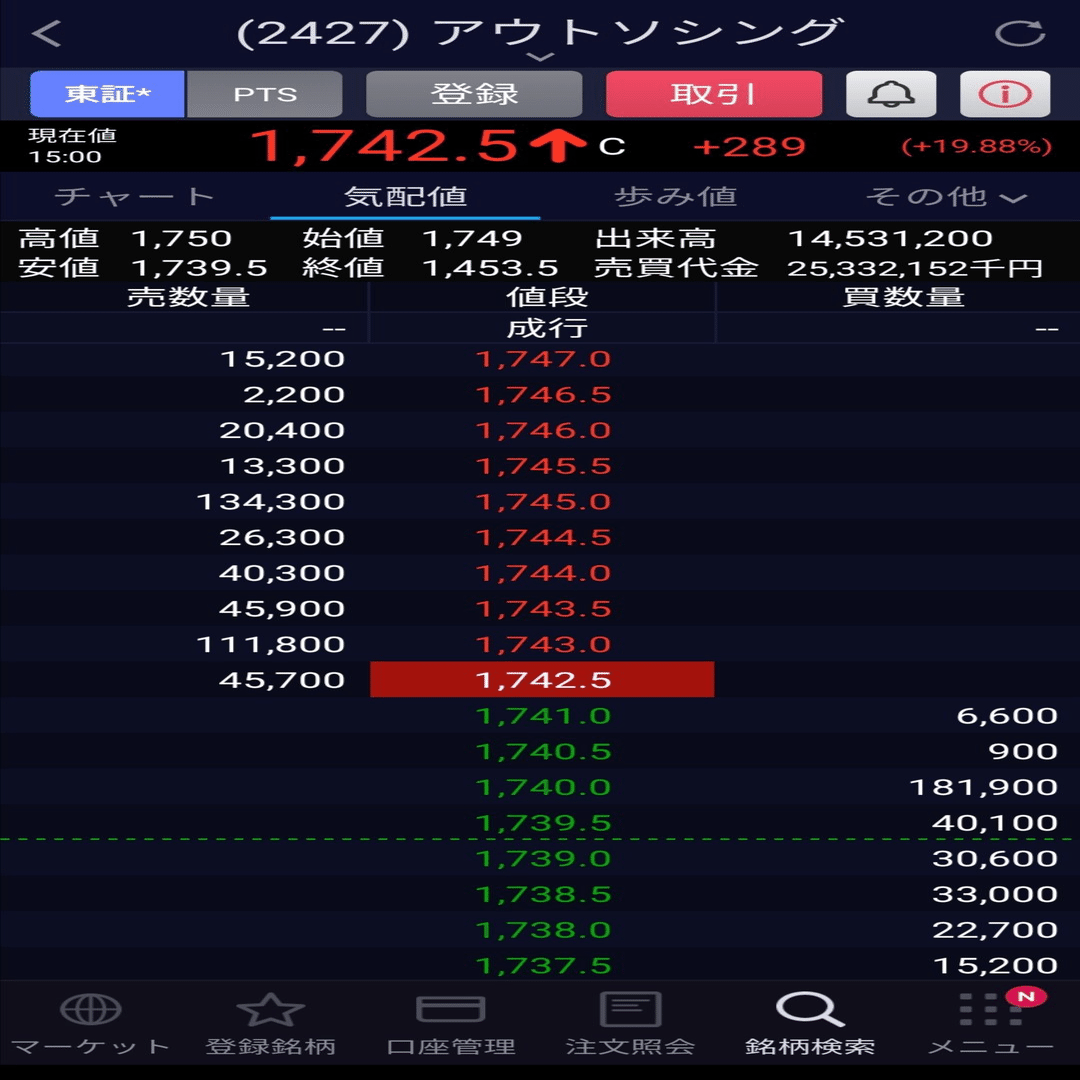Tap the red 取引 button
The image size is (1080, 1080).
tap(714, 94)
